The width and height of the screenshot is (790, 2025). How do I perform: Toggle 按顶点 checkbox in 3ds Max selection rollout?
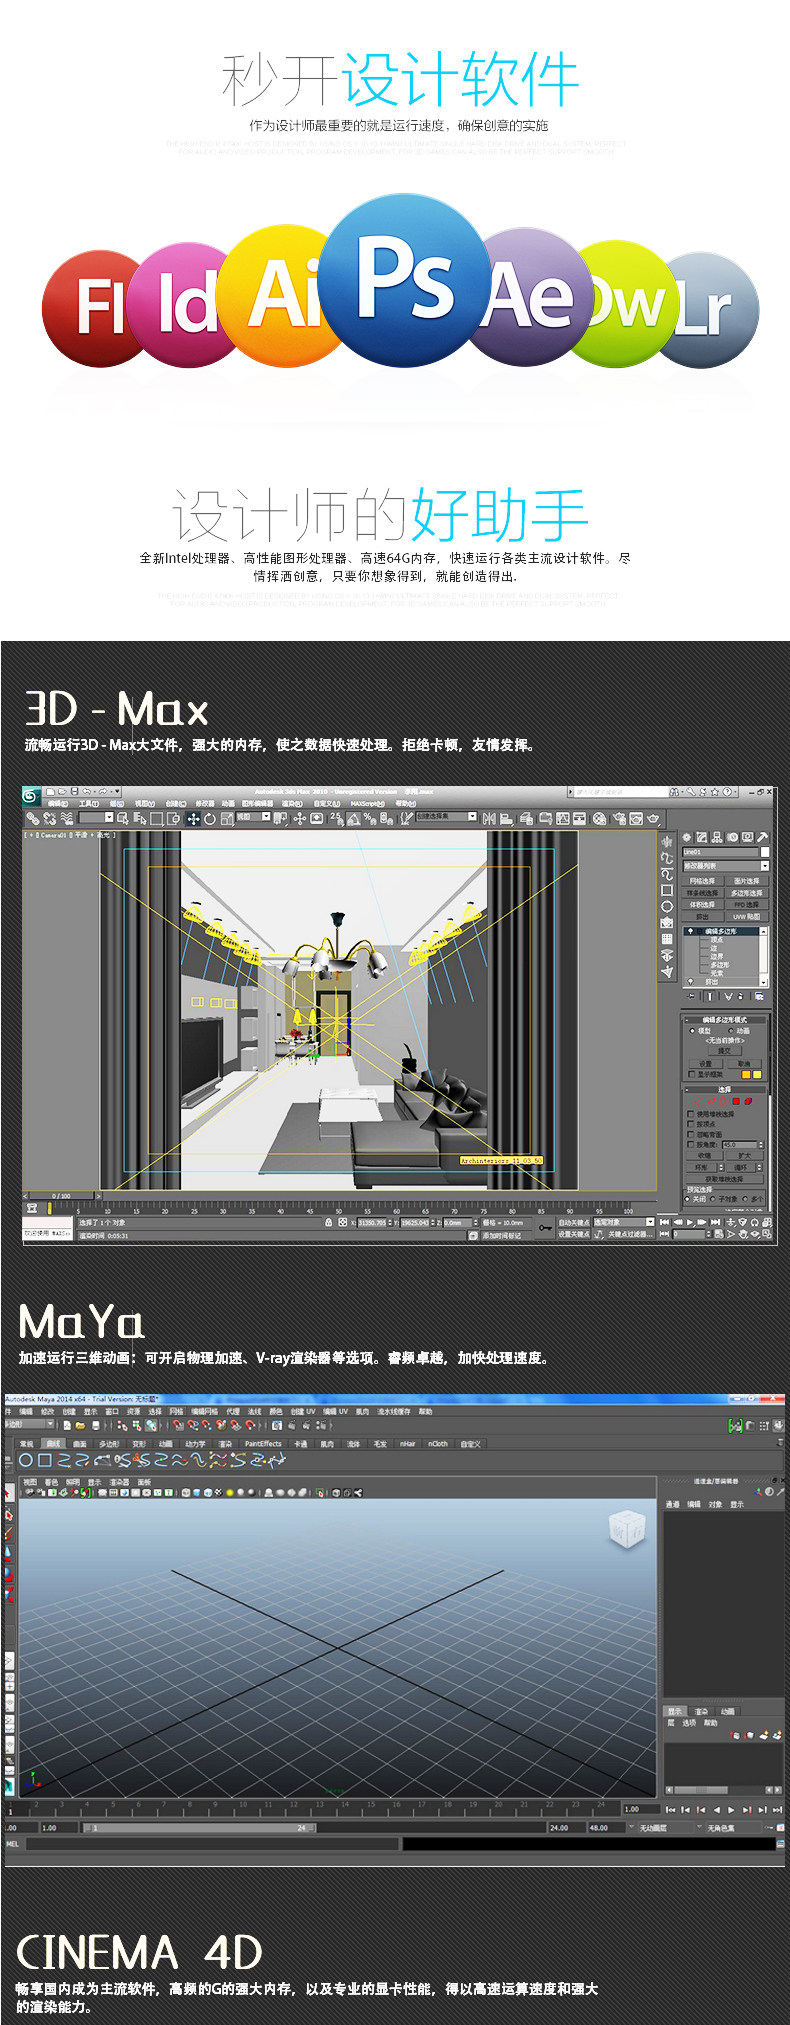pyautogui.click(x=690, y=1124)
